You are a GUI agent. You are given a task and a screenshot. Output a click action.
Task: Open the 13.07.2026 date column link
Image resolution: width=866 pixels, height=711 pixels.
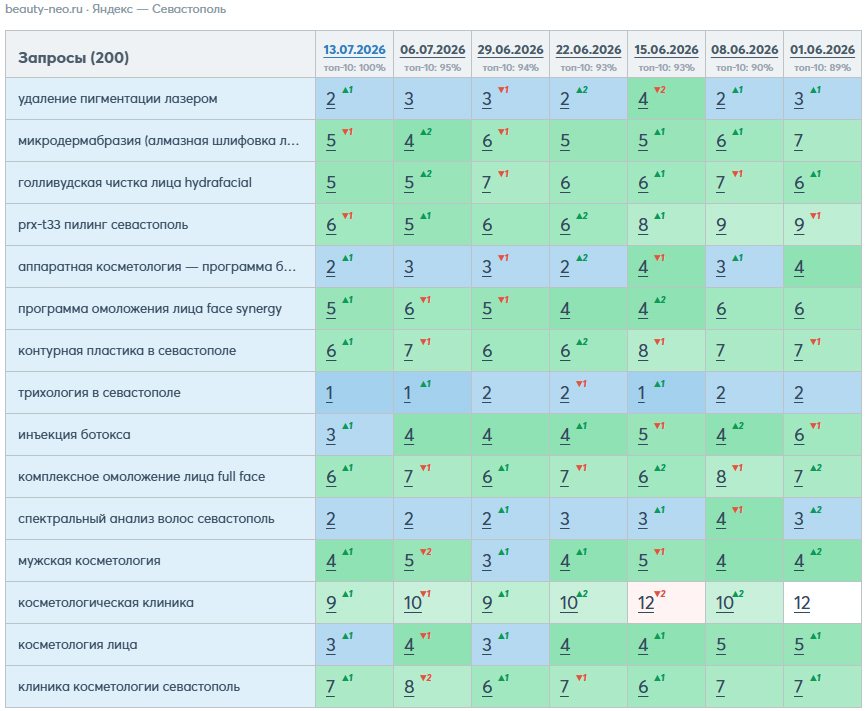(x=354, y=50)
